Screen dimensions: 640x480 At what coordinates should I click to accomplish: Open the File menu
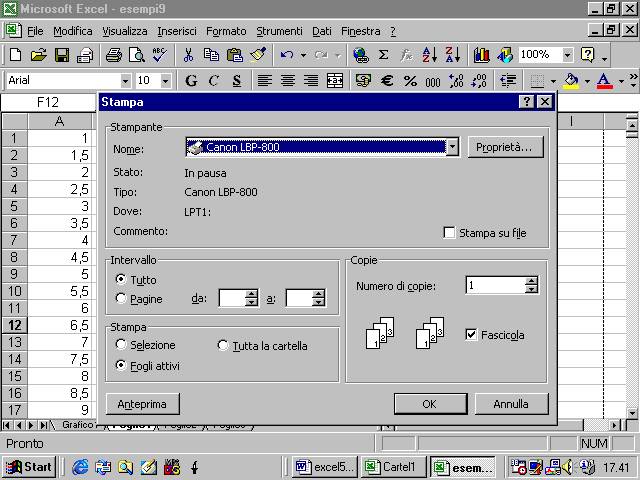click(x=35, y=31)
